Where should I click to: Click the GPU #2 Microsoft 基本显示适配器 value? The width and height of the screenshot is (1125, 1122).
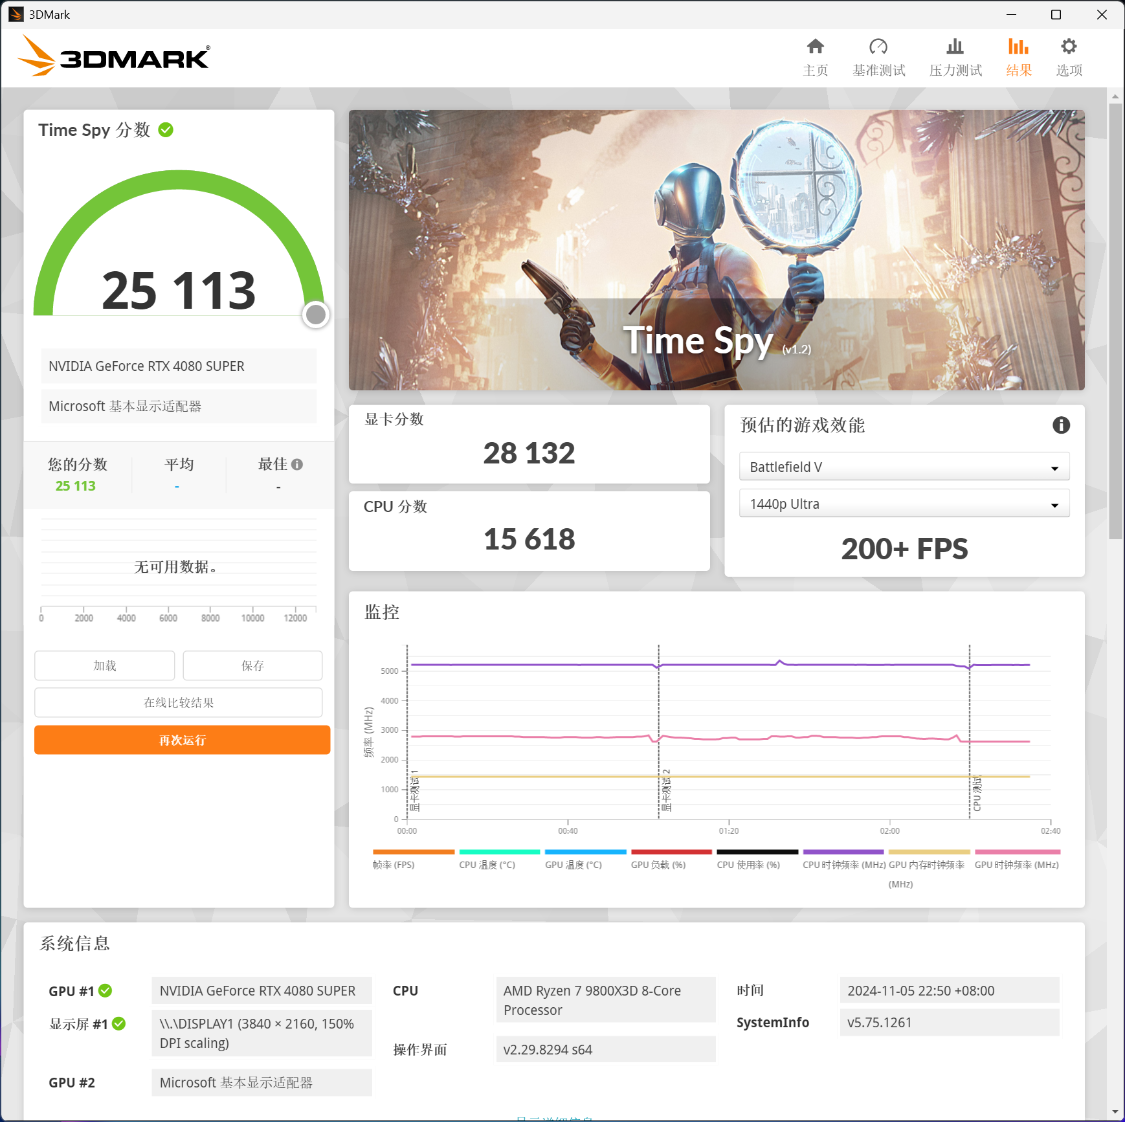click(261, 1083)
